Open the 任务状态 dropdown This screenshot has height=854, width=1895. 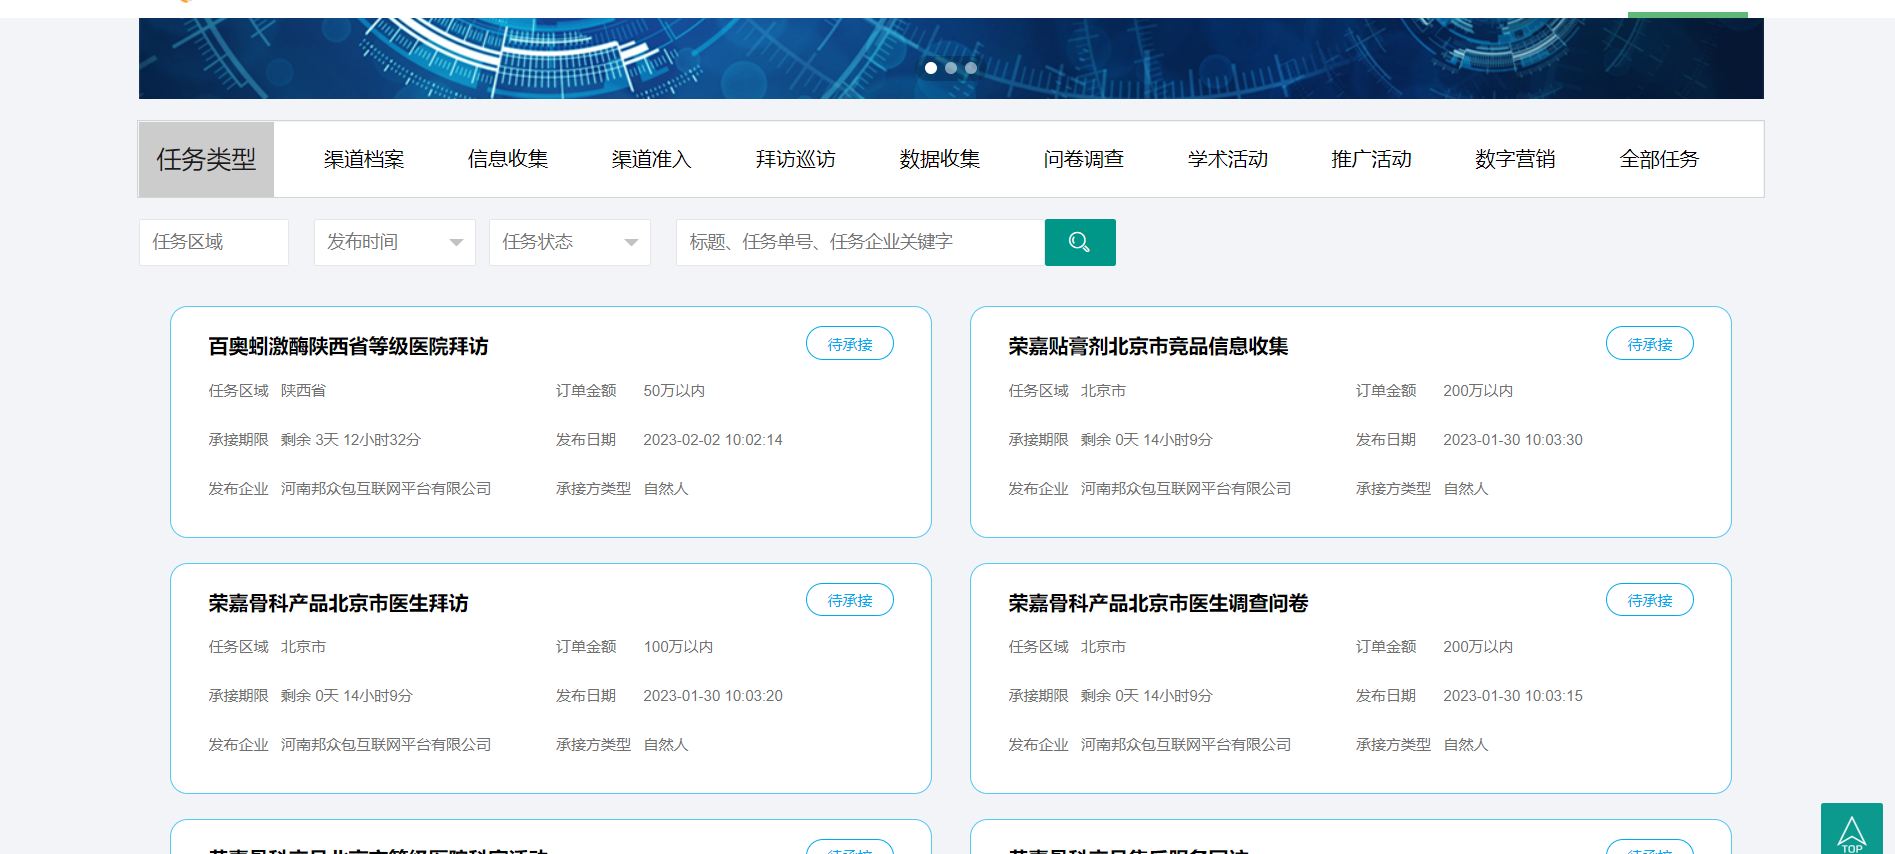570,242
